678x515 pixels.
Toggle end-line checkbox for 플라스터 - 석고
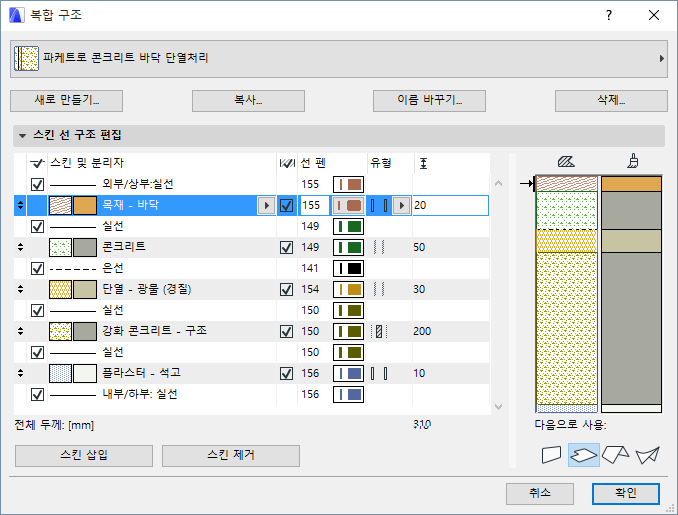[286, 374]
